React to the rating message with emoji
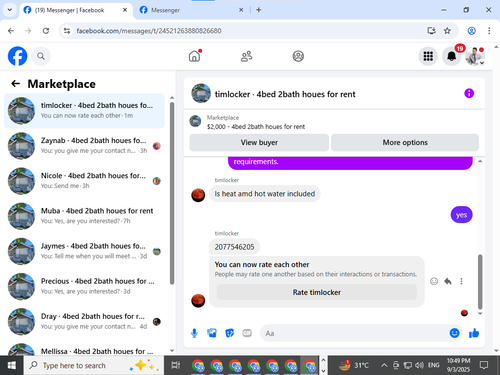 434,281
